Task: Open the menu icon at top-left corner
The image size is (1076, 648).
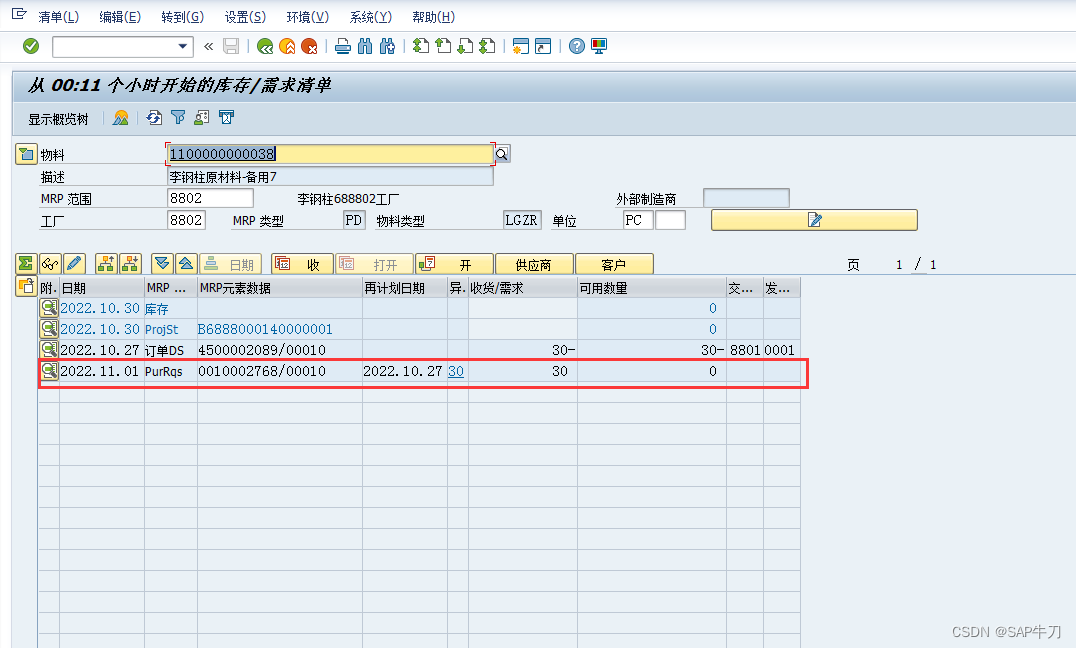Action: (x=19, y=14)
